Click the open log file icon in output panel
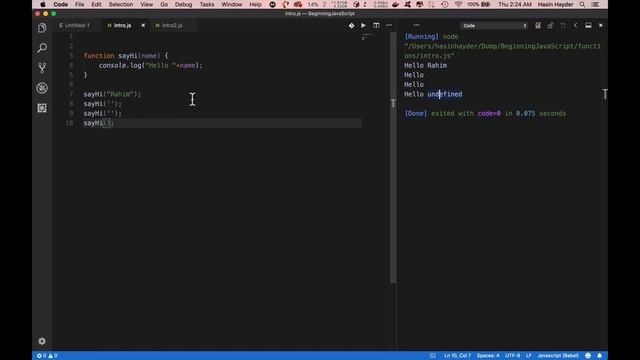 click(563, 25)
